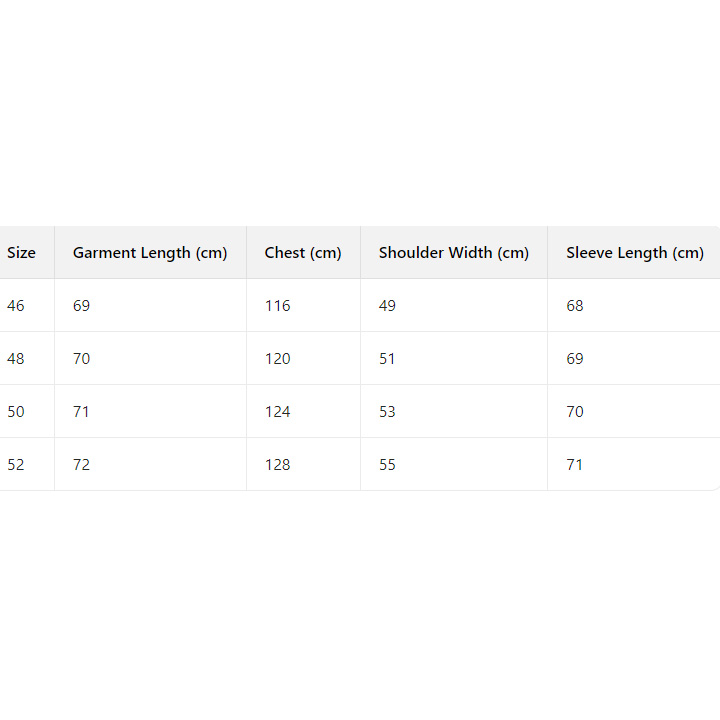This screenshot has height=720, width=720.
Task: Click the garment length value 69
Action: pos(81,306)
